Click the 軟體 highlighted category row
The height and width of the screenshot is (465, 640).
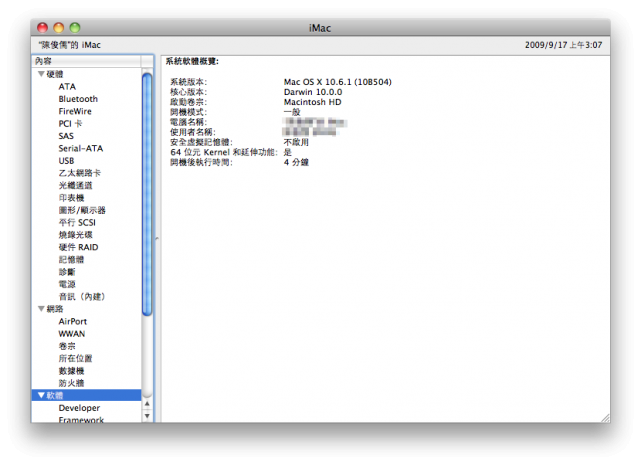[x=87, y=395]
